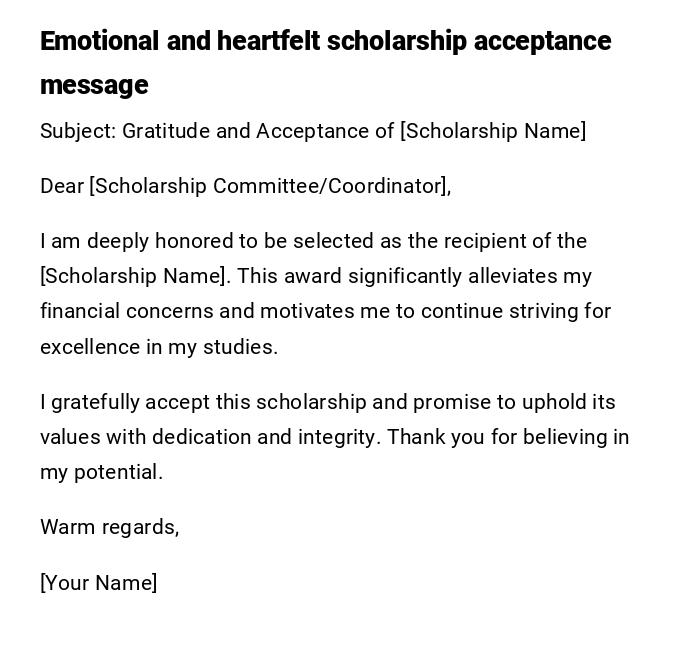Click 'Thank you for believing in' text

point(508,437)
